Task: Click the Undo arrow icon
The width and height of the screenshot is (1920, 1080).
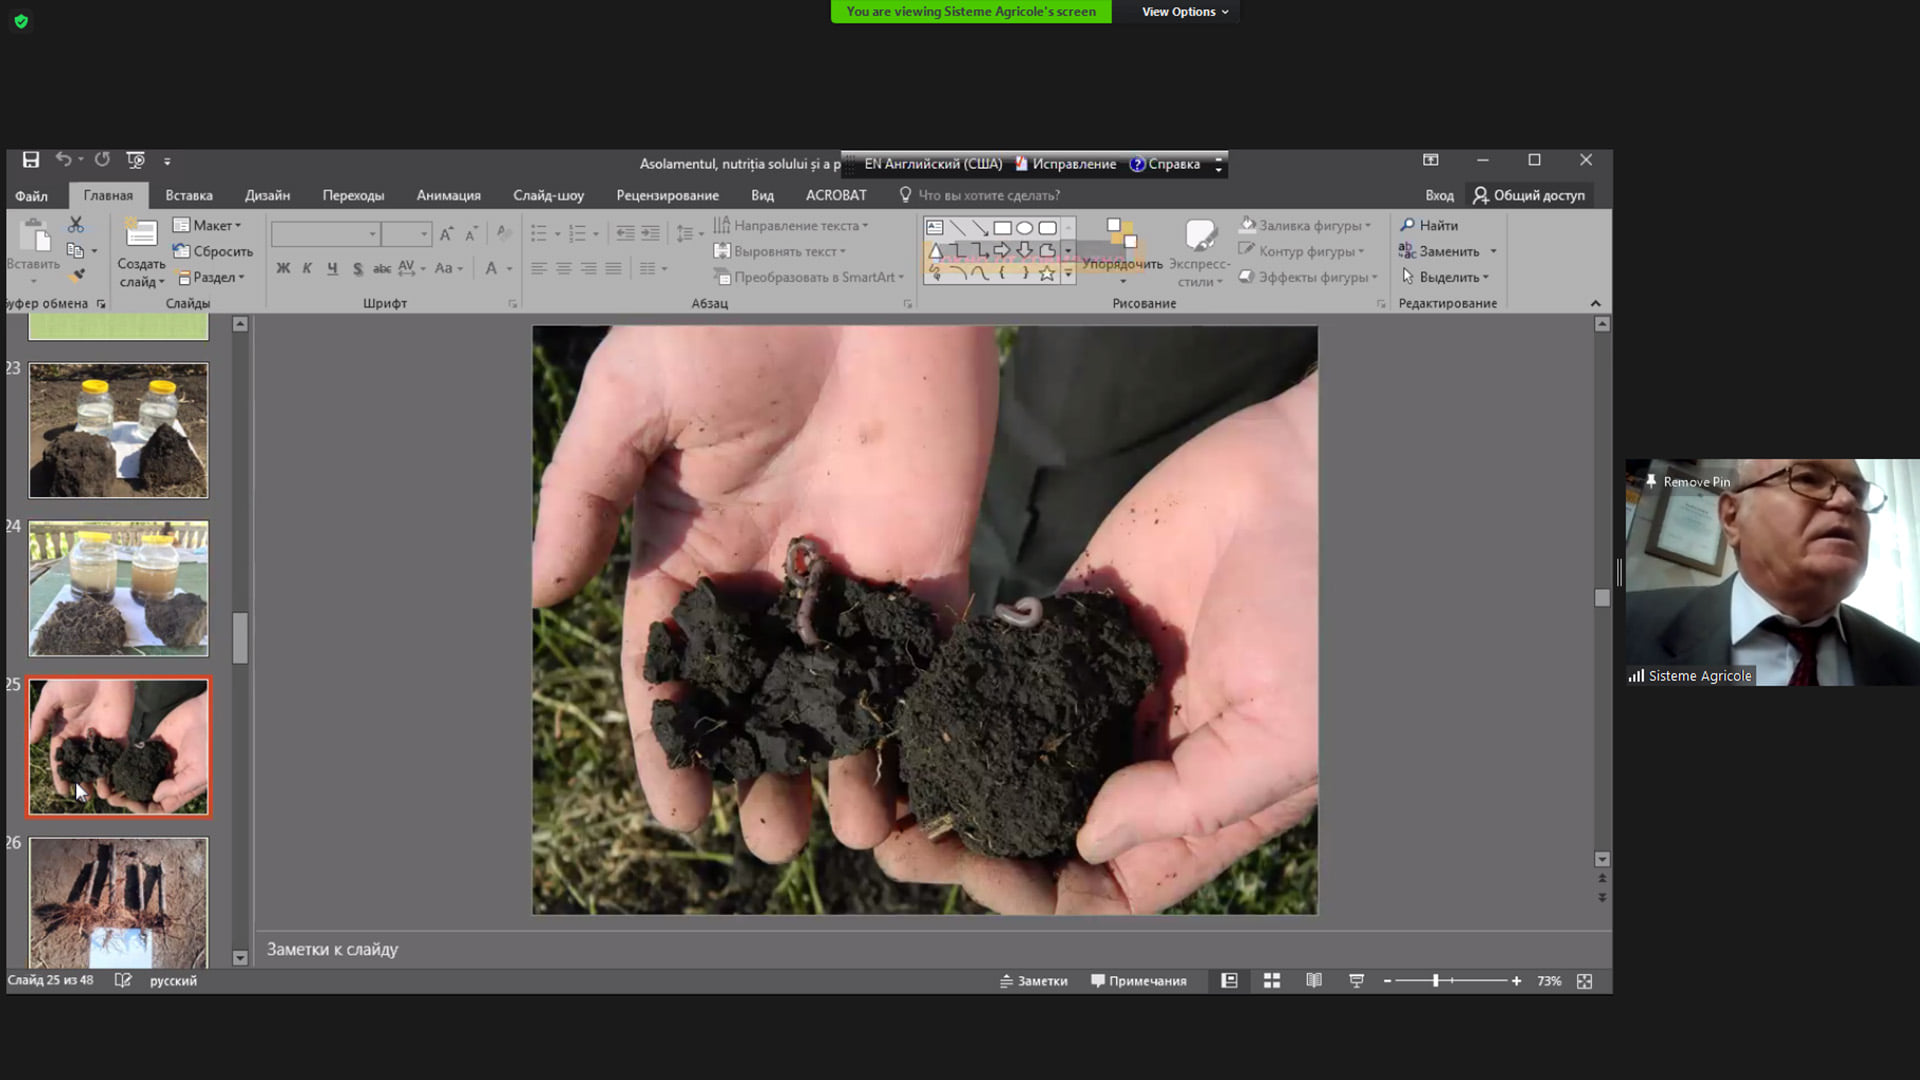Action: [x=63, y=160]
